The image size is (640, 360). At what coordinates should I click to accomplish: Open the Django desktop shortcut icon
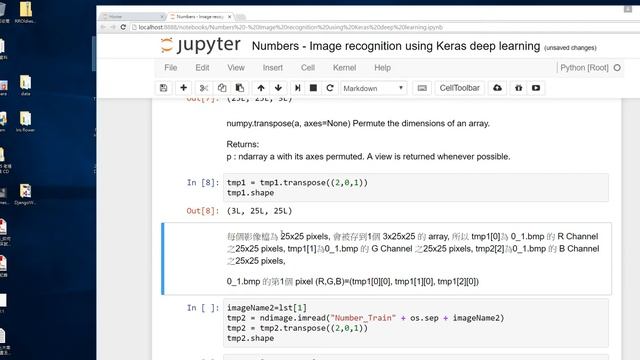click(x=25, y=194)
